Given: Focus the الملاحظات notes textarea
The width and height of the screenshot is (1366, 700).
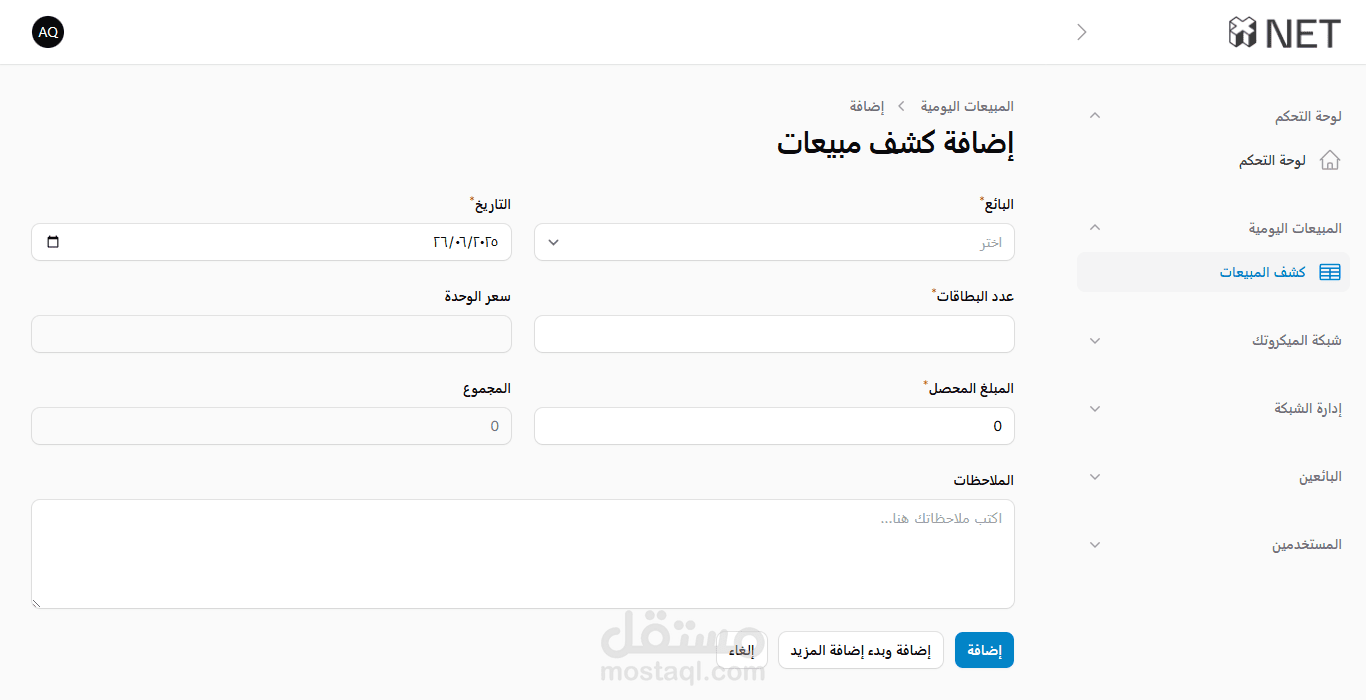Looking at the screenshot, I should tap(523, 554).
